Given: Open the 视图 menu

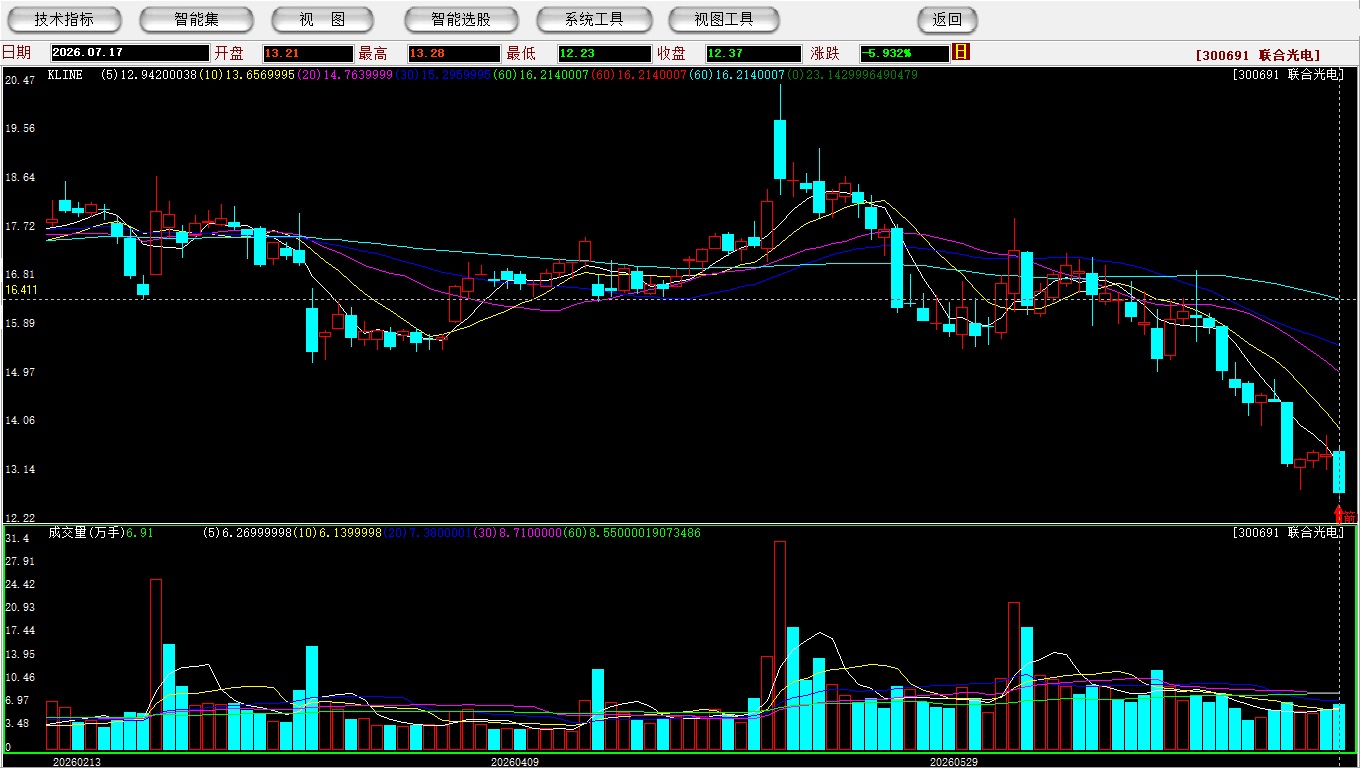Looking at the screenshot, I should pos(322,19).
